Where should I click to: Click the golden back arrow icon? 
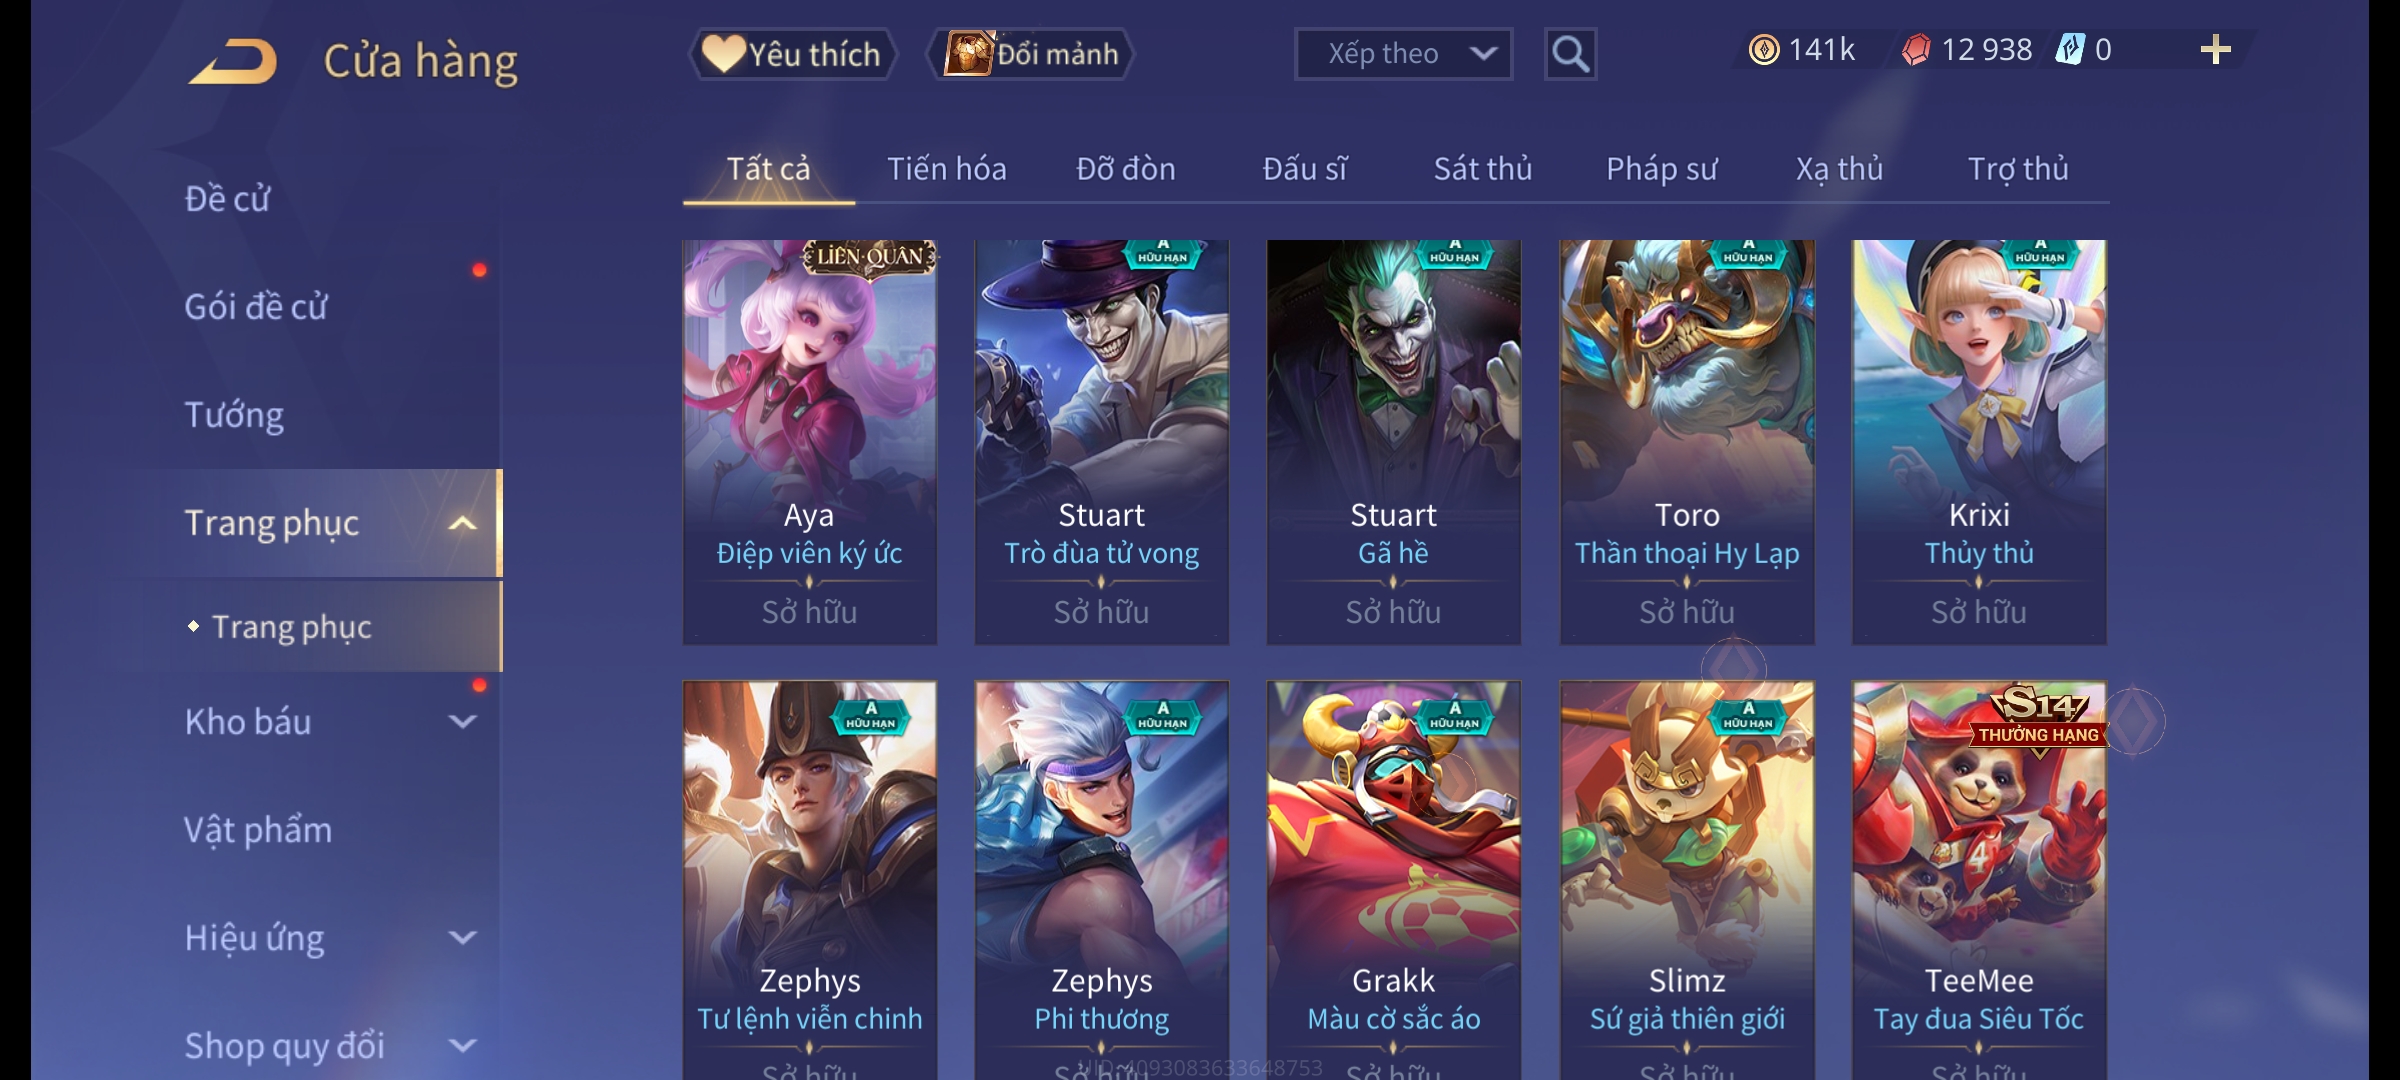click(x=233, y=61)
